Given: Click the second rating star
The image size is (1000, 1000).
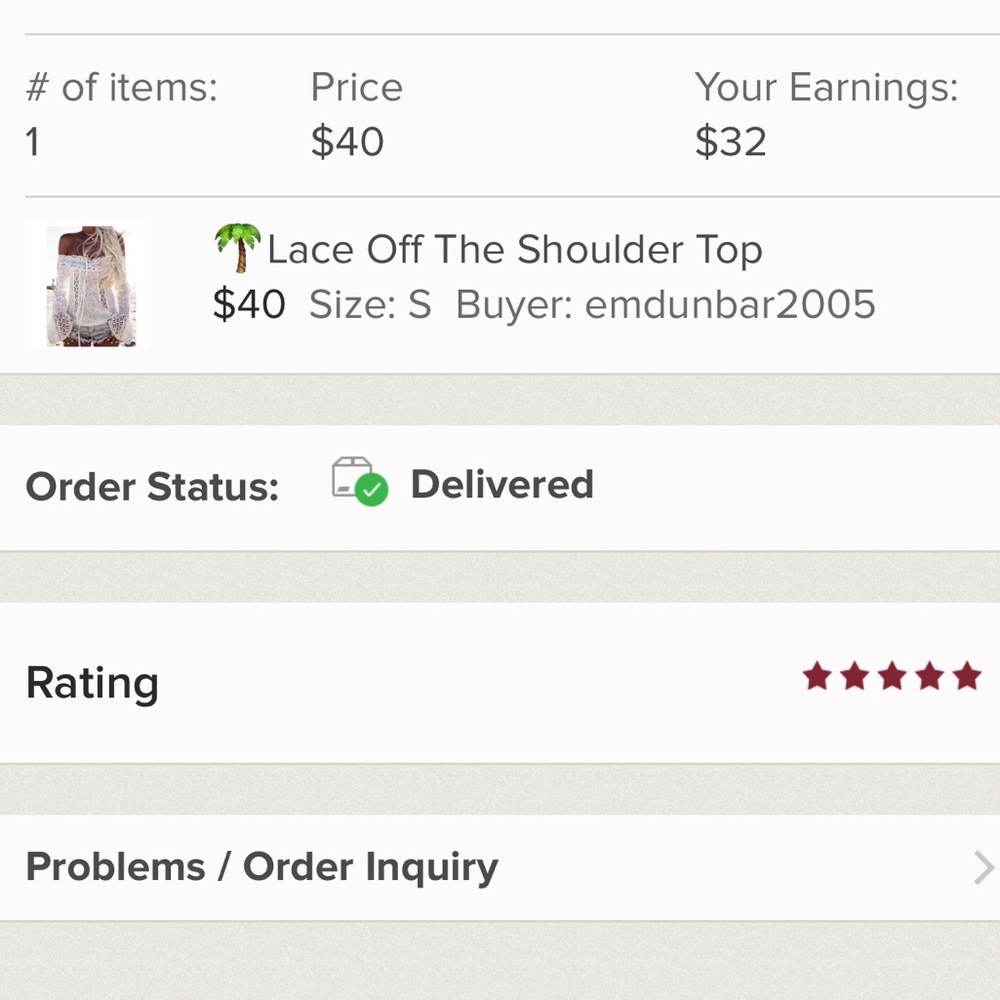Looking at the screenshot, I should pyautogui.click(x=855, y=676).
